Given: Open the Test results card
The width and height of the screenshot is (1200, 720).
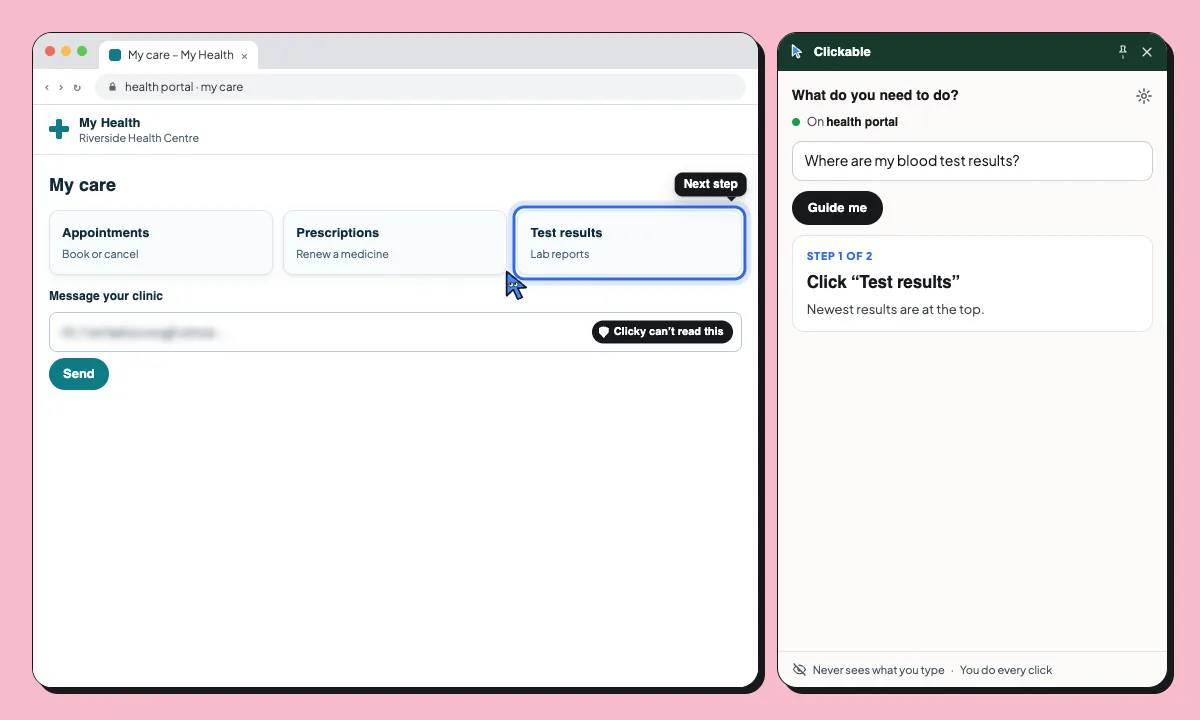Looking at the screenshot, I should click(x=630, y=243).
